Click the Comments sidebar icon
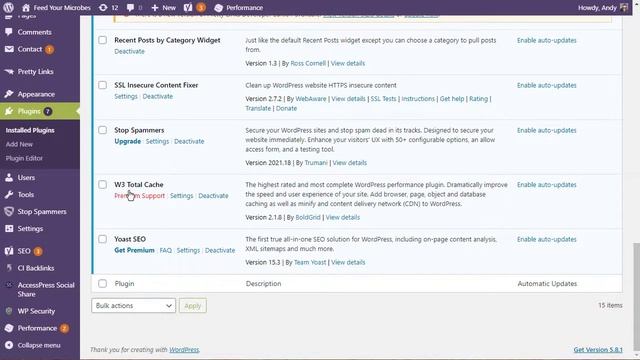 (9, 32)
